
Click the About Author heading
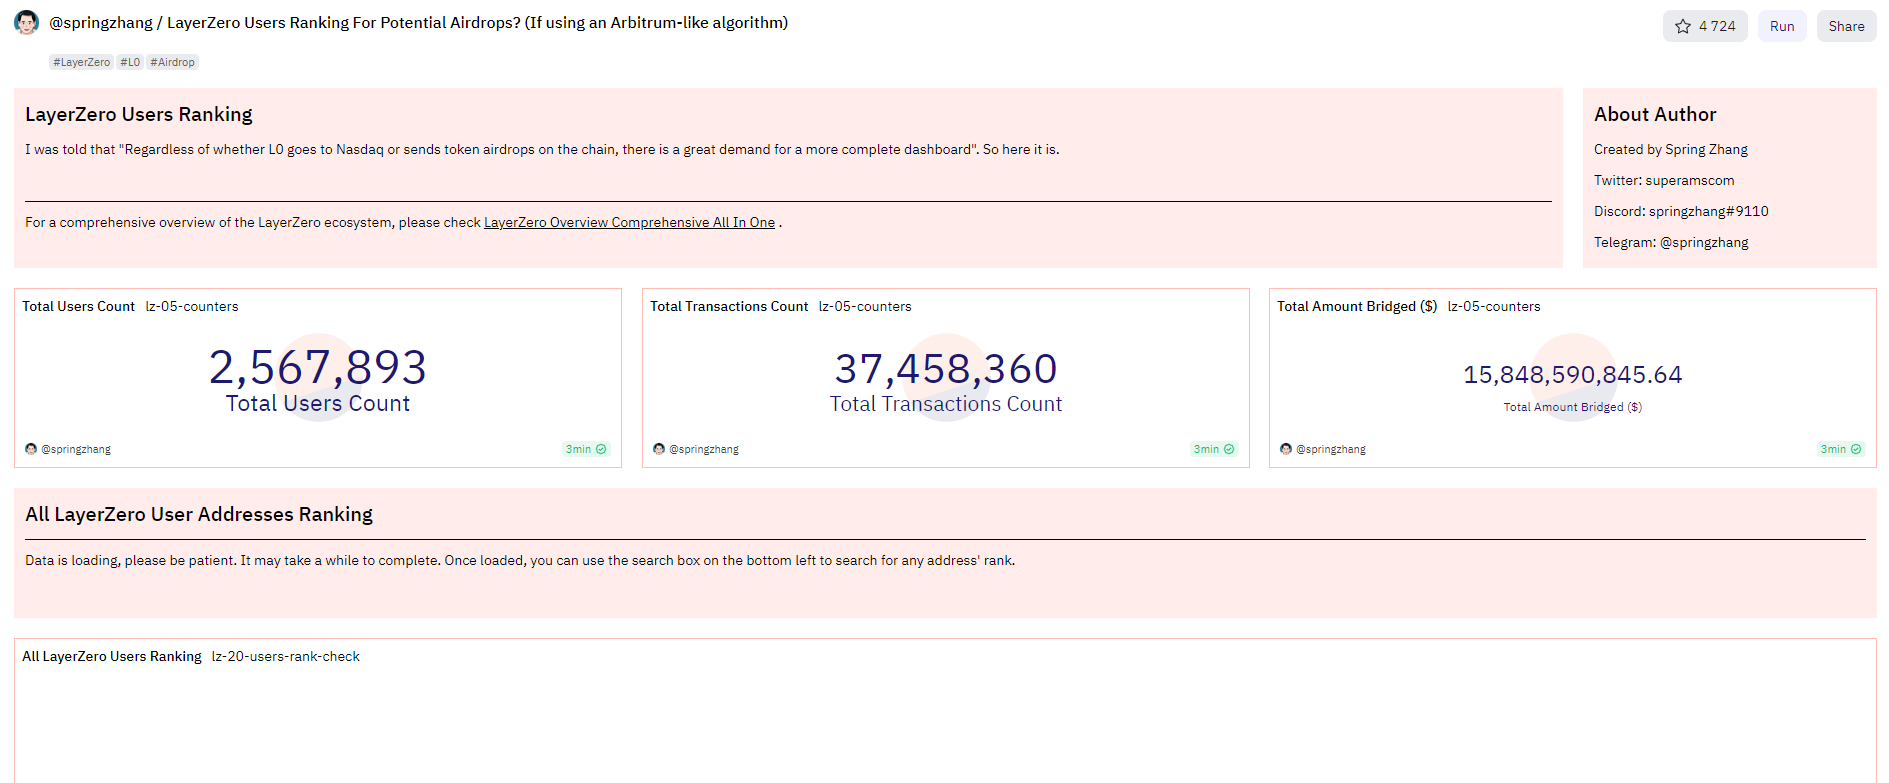click(1655, 114)
